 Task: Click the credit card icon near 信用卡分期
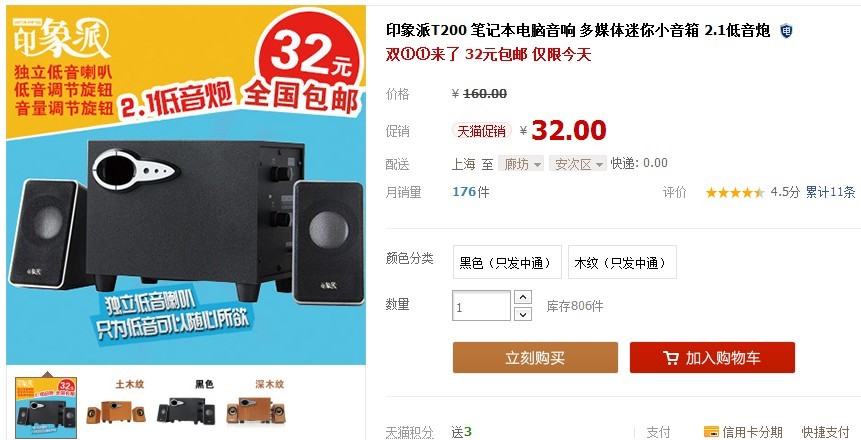click(711, 432)
